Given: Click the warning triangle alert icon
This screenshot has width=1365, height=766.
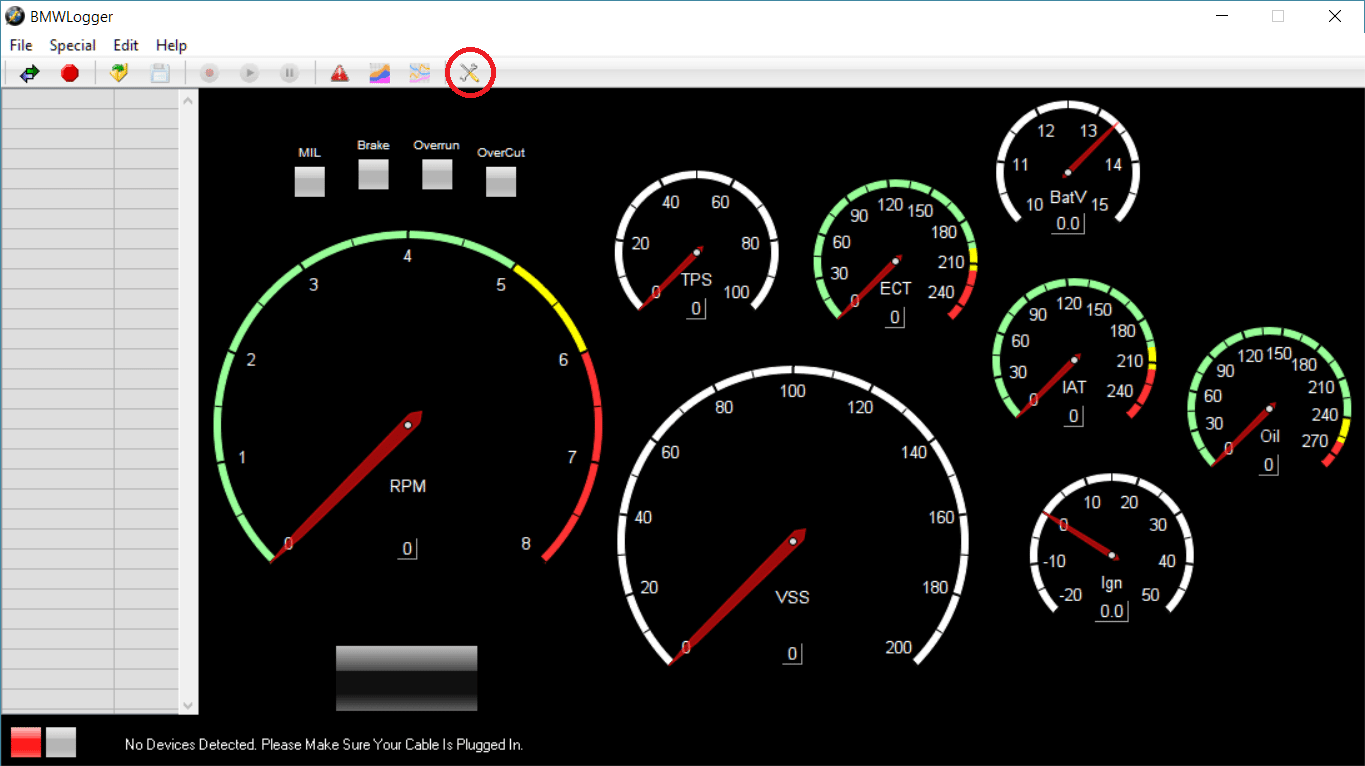Looking at the screenshot, I should point(339,71).
